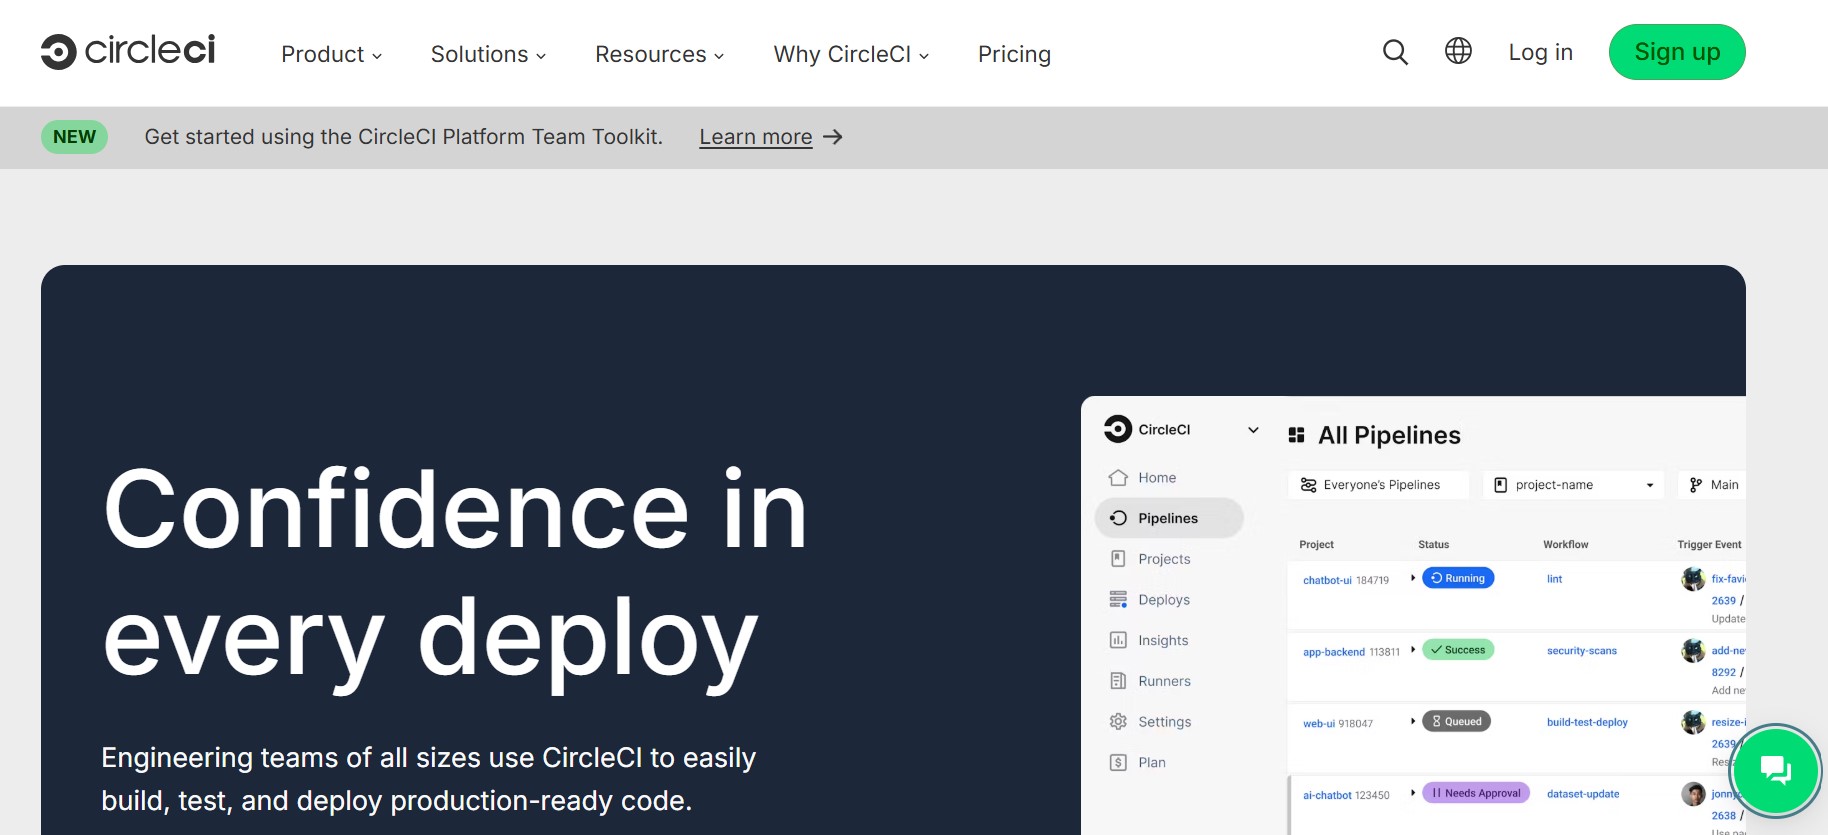The image size is (1828, 835).
Task: Open the dataset-update workflow link
Action: click(x=1583, y=794)
